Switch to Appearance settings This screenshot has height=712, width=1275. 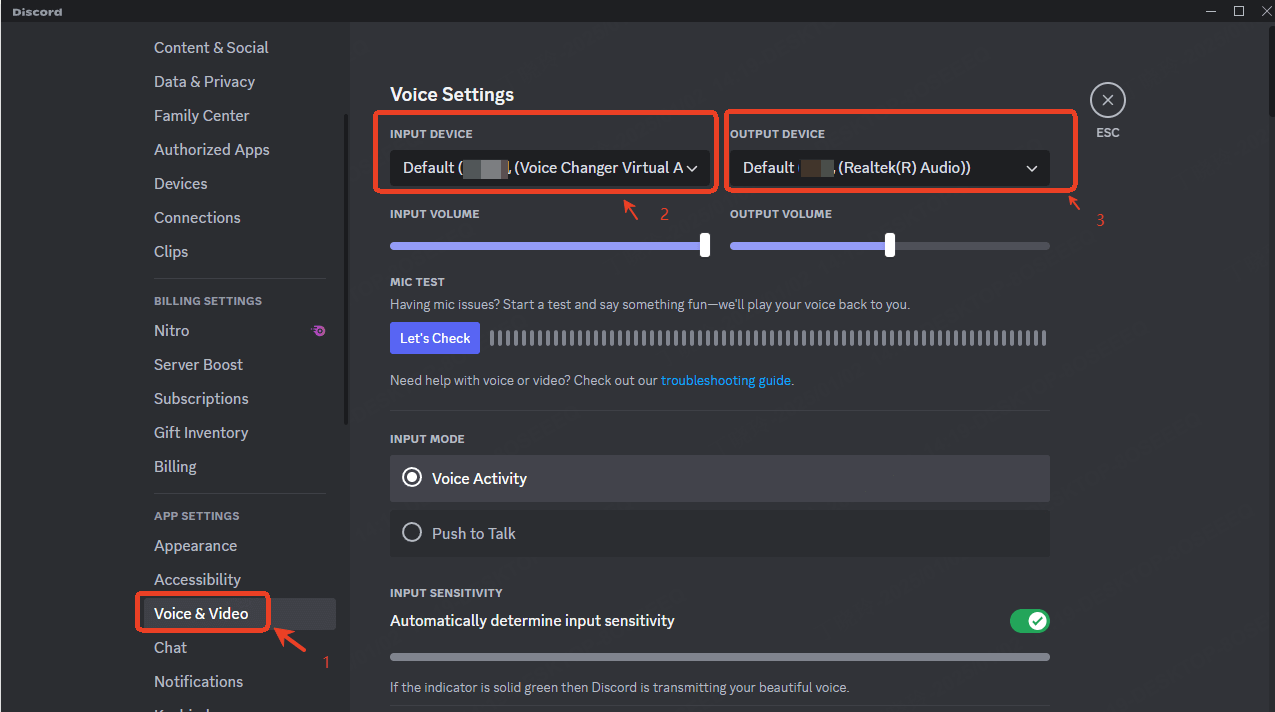pyautogui.click(x=195, y=545)
